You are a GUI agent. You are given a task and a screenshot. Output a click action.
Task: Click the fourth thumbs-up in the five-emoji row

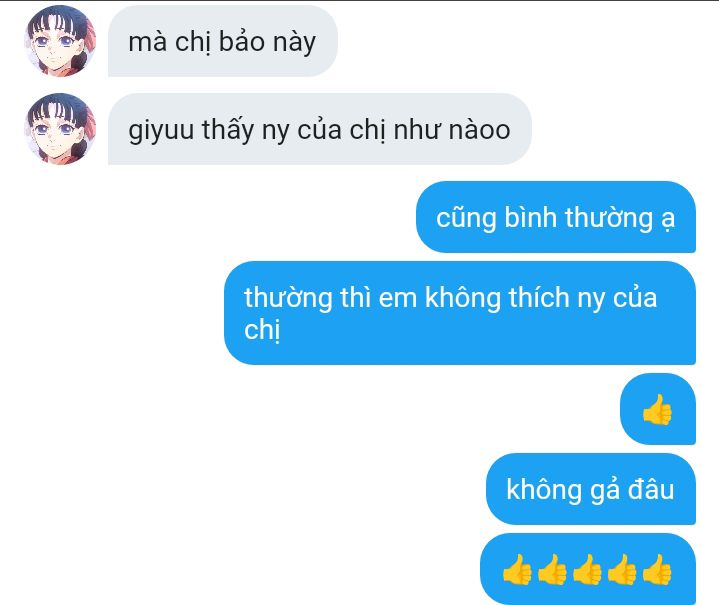tap(622, 570)
